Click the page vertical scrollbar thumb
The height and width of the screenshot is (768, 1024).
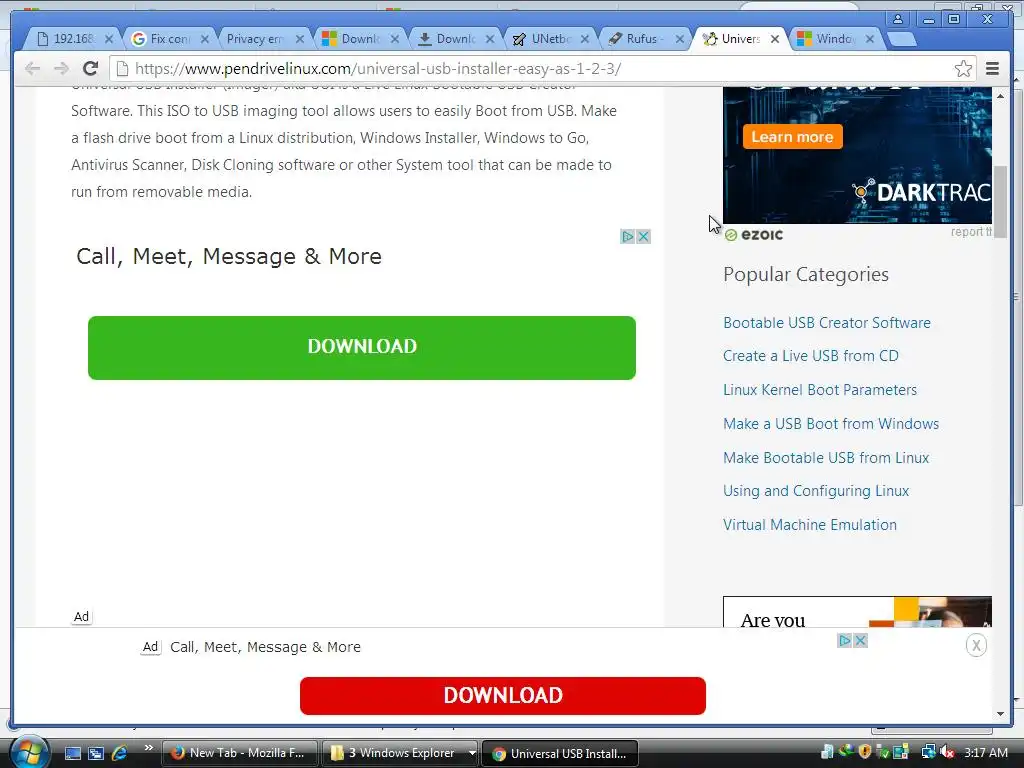pos(1000,202)
